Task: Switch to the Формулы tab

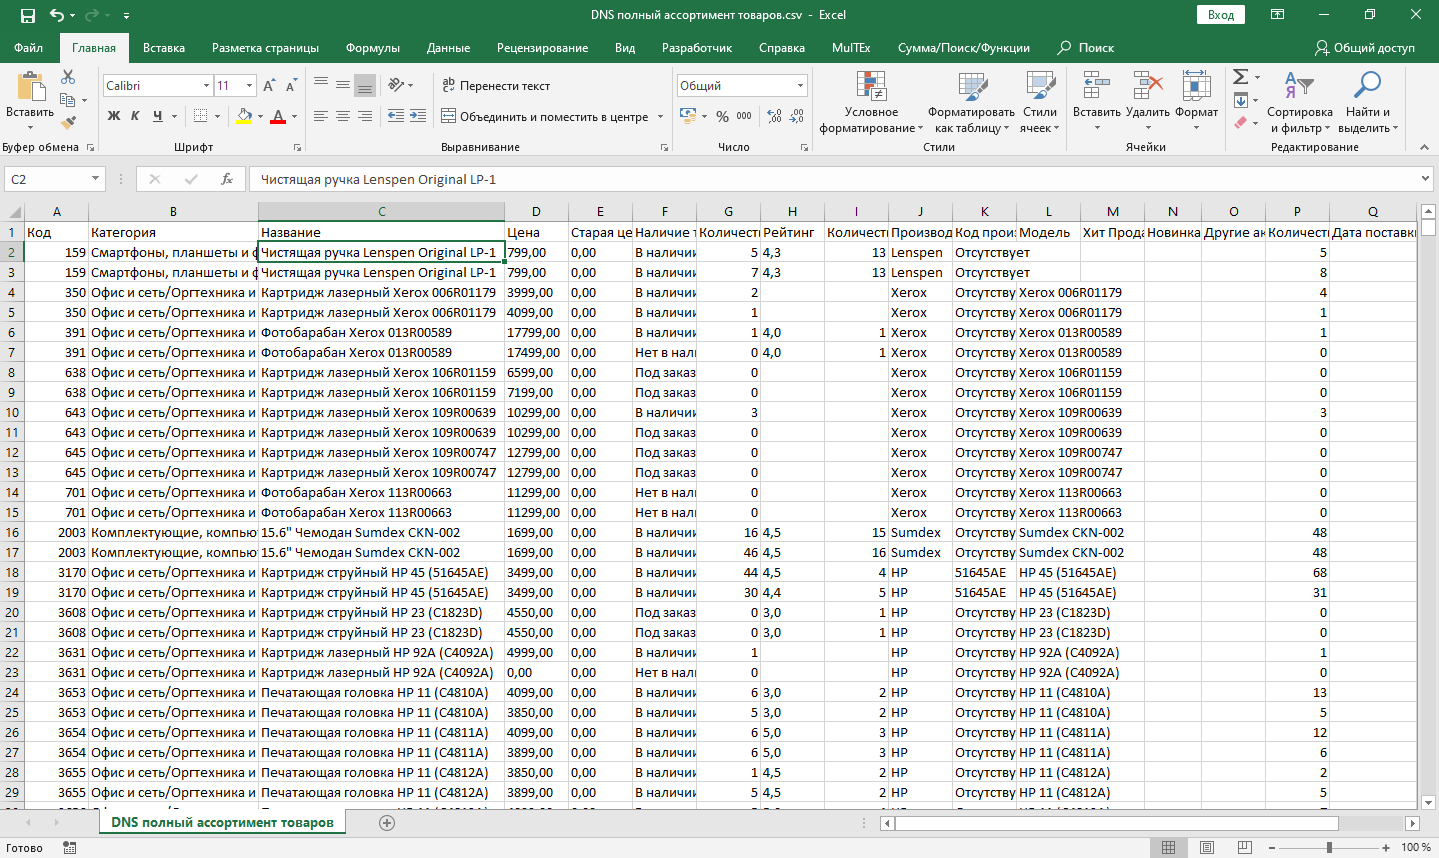Action: tap(373, 47)
